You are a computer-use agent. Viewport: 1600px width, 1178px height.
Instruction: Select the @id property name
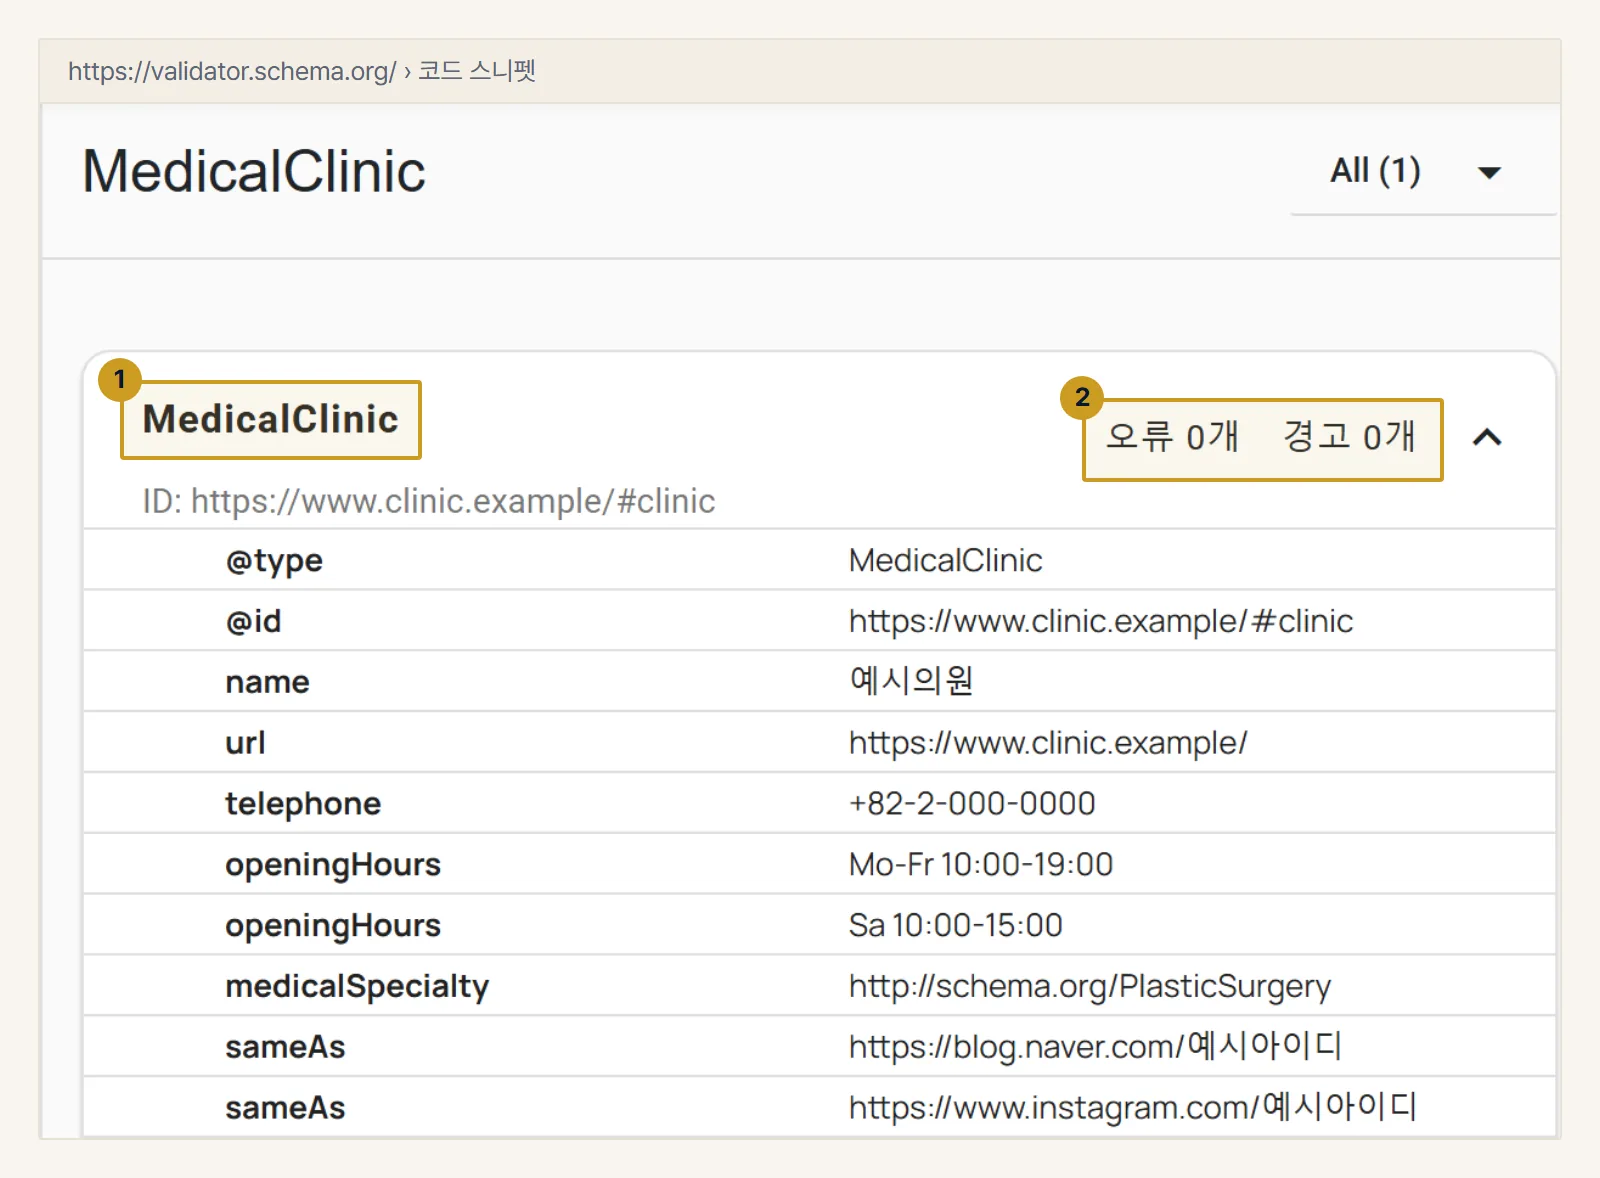(x=253, y=621)
